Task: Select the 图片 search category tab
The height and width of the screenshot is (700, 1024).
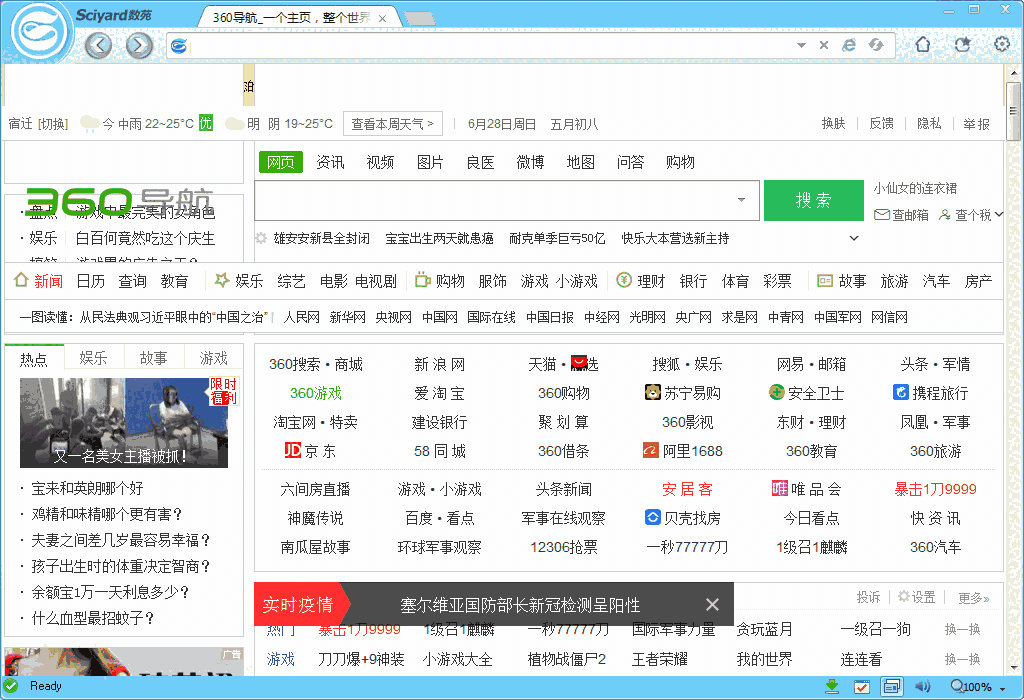Action: (x=430, y=162)
